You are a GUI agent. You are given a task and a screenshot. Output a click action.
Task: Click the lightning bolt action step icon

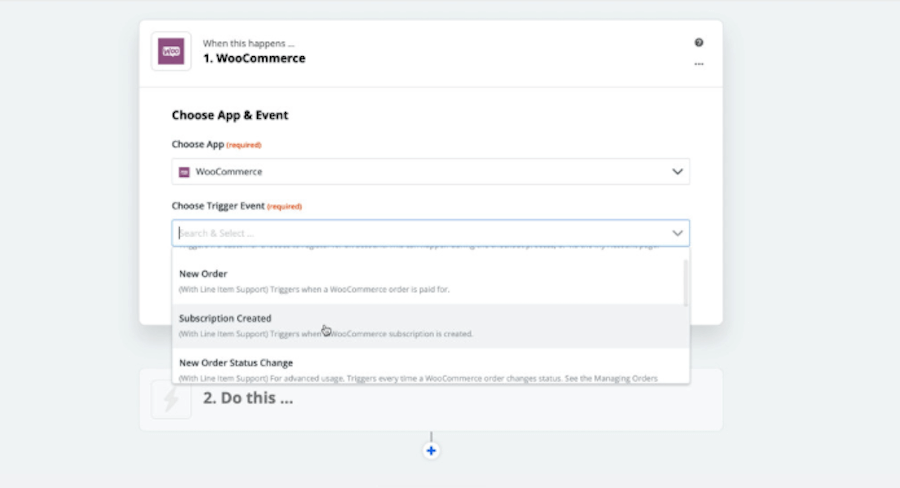pos(171,398)
